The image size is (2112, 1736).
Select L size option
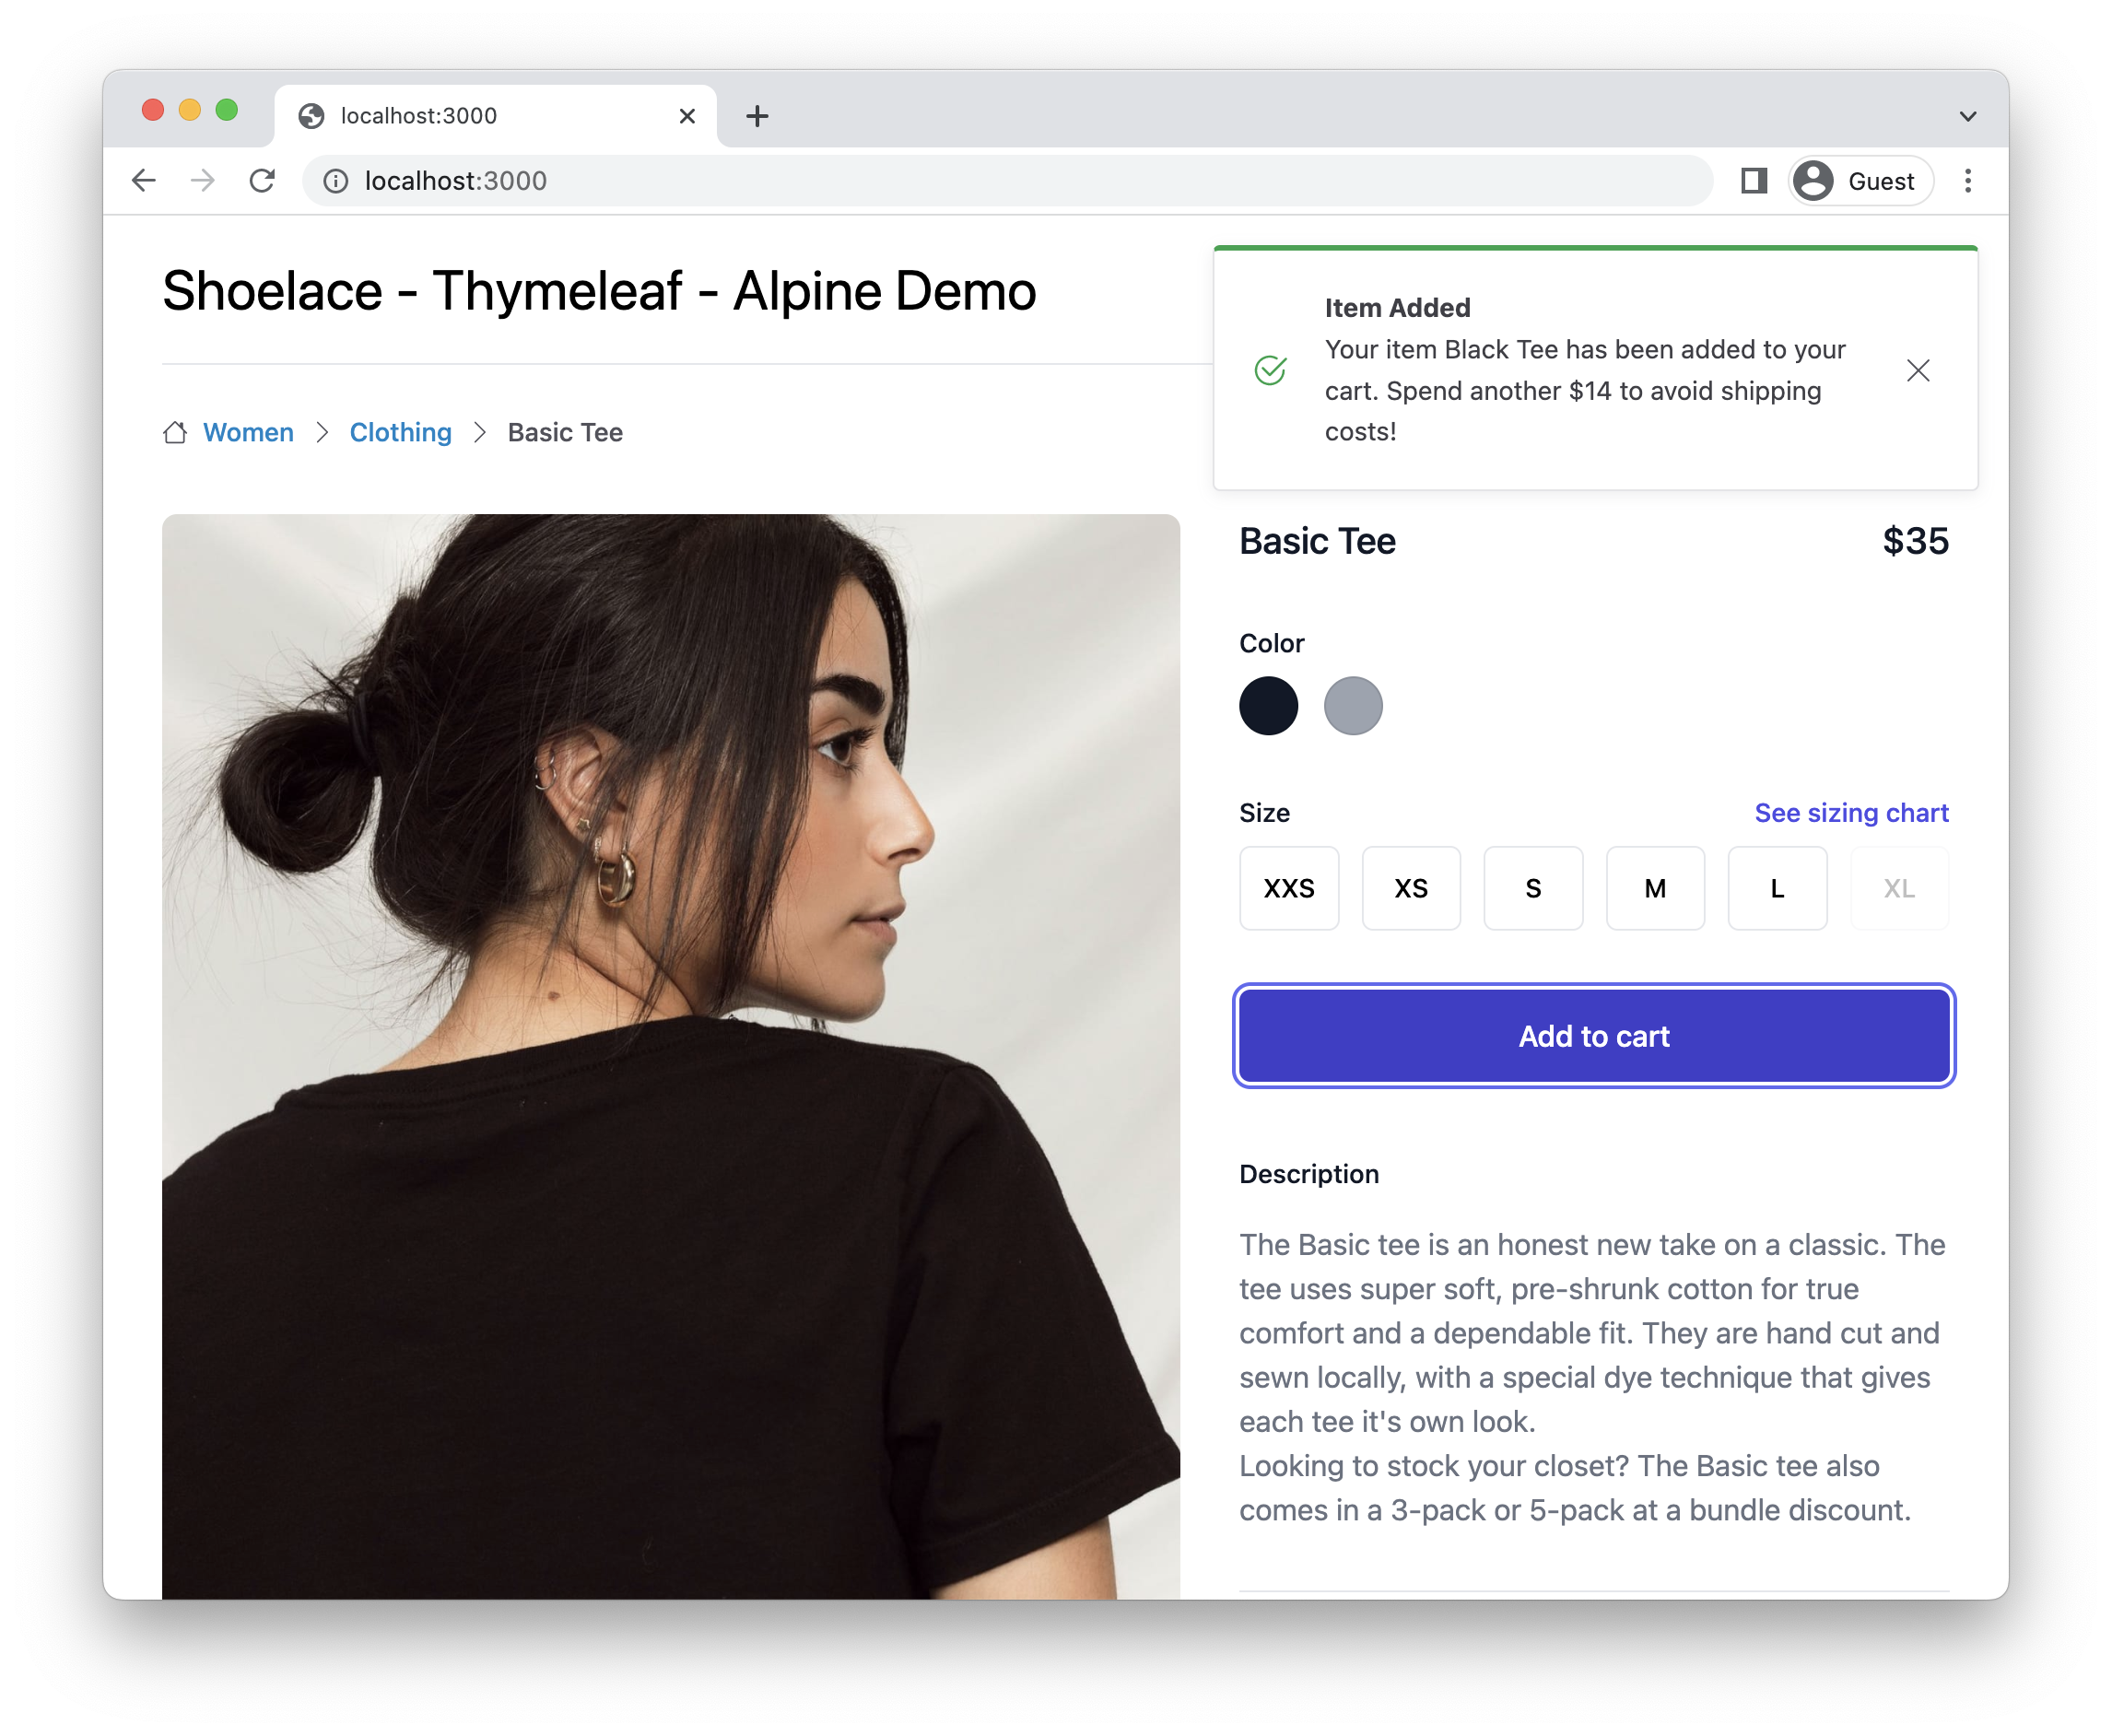pyautogui.click(x=1777, y=887)
